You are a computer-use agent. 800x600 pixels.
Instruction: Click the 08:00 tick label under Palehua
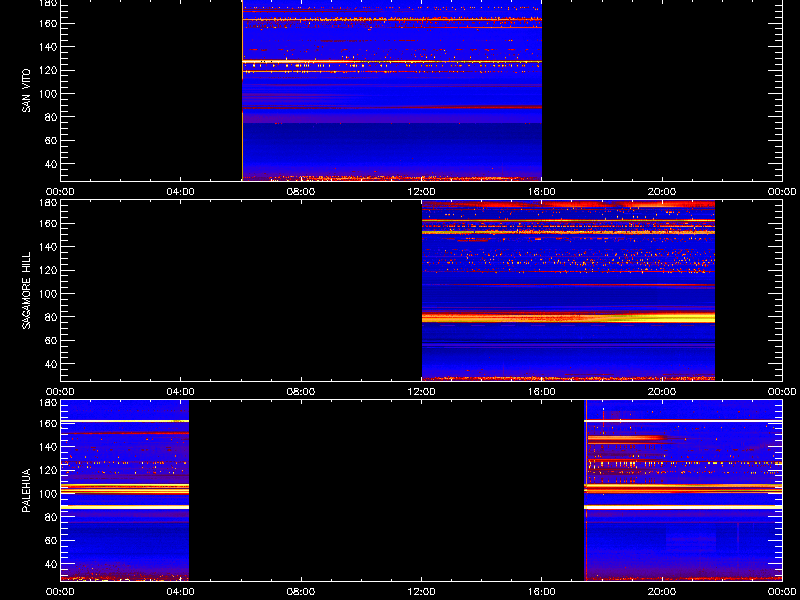tap(301, 592)
